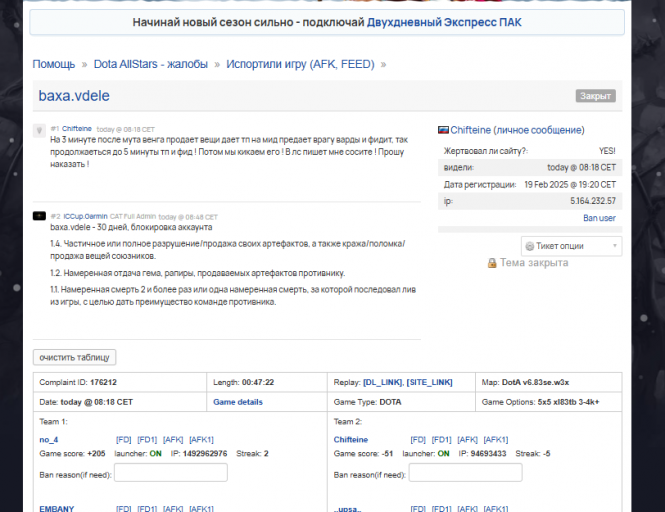
Task: Click [AFK] for Team 2 Chifteine
Action: 467,439
